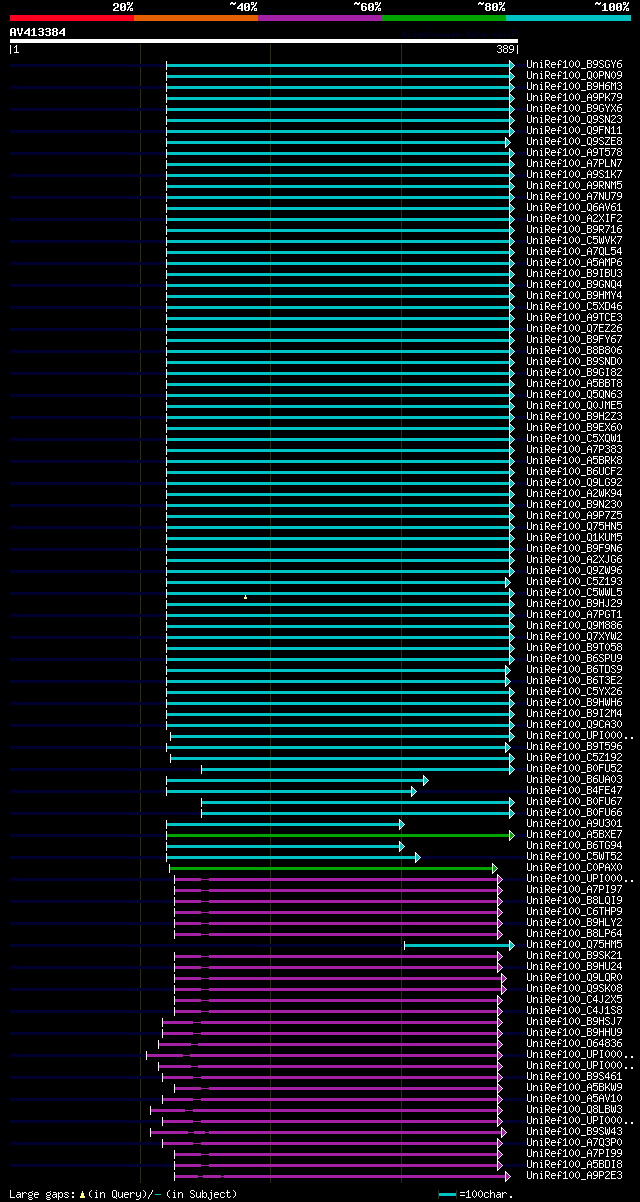This screenshot has height=1202, width=640.
Task: Select the UniRef100_B9N230 label
Action: pos(574,504)
